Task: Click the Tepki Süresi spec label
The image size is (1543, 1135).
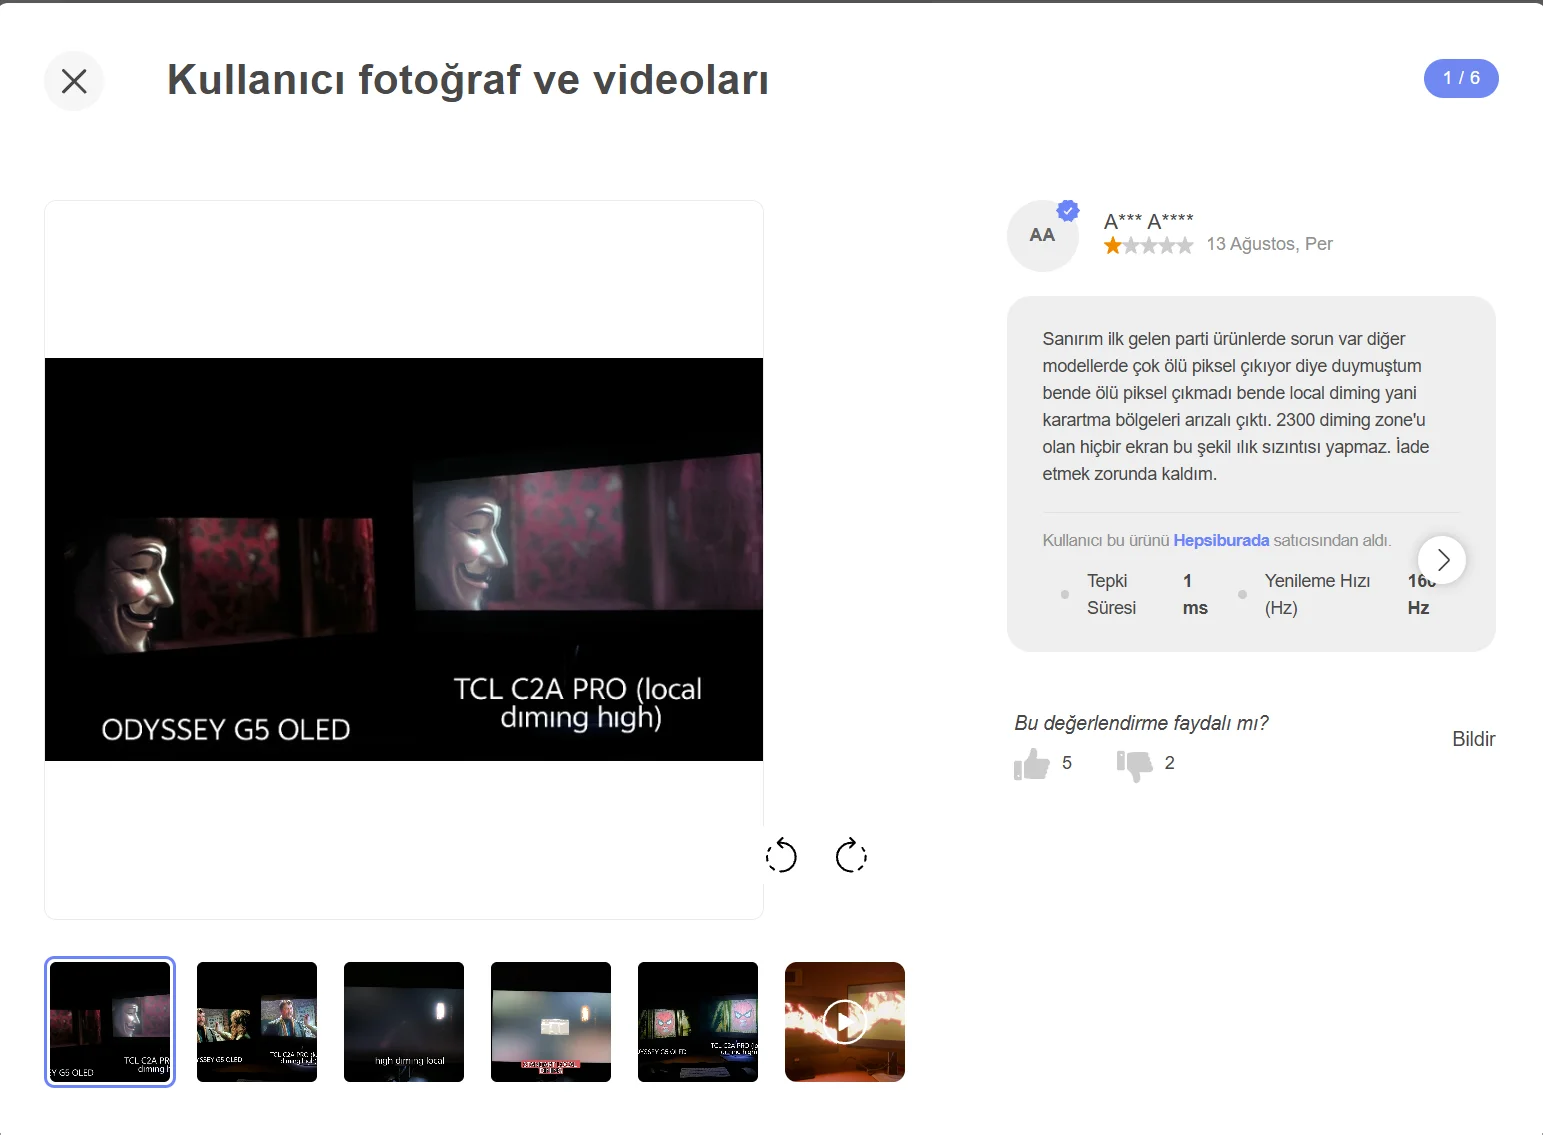Action: click(1111, 594)
